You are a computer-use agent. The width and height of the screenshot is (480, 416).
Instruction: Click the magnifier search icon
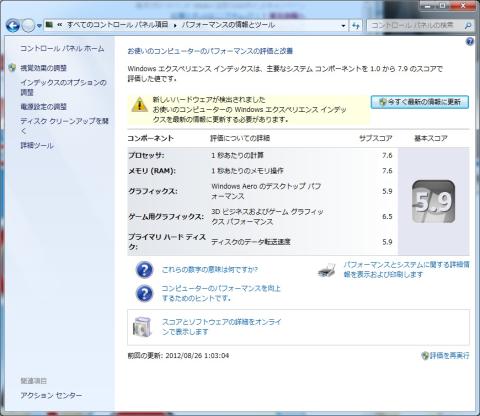[x=468, y=25]
